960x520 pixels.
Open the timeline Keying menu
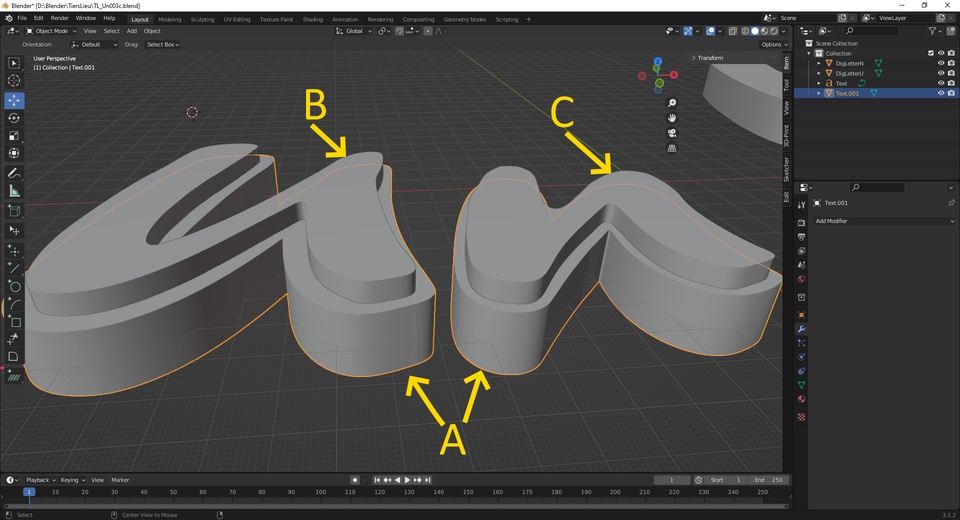point(72,480)
